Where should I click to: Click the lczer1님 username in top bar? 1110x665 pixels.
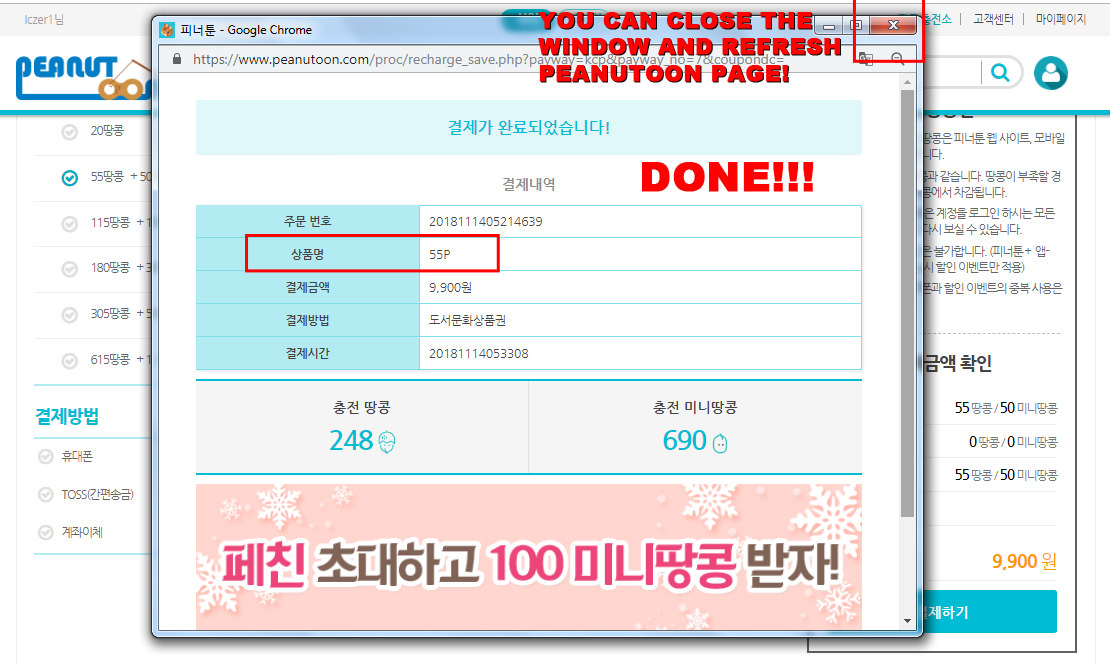point(44,19)
